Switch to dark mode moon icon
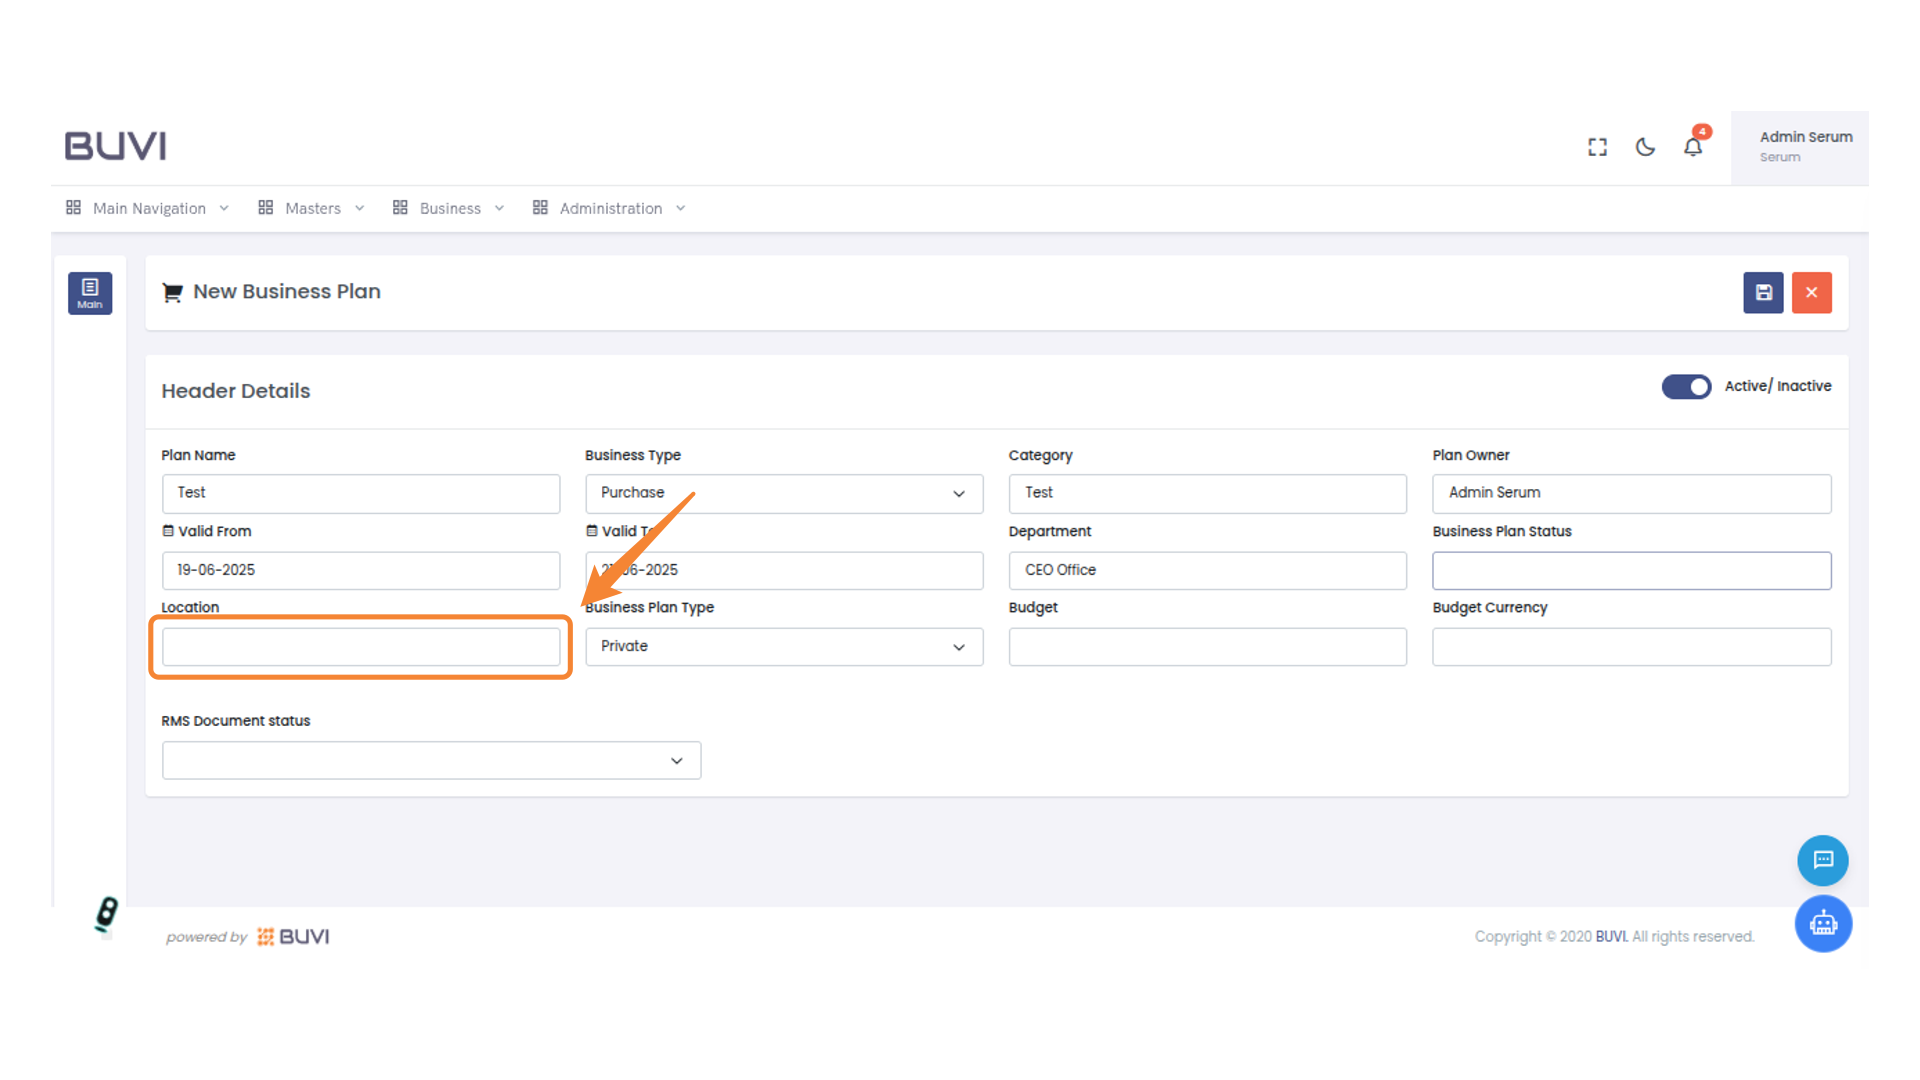 coord(1645,147)
